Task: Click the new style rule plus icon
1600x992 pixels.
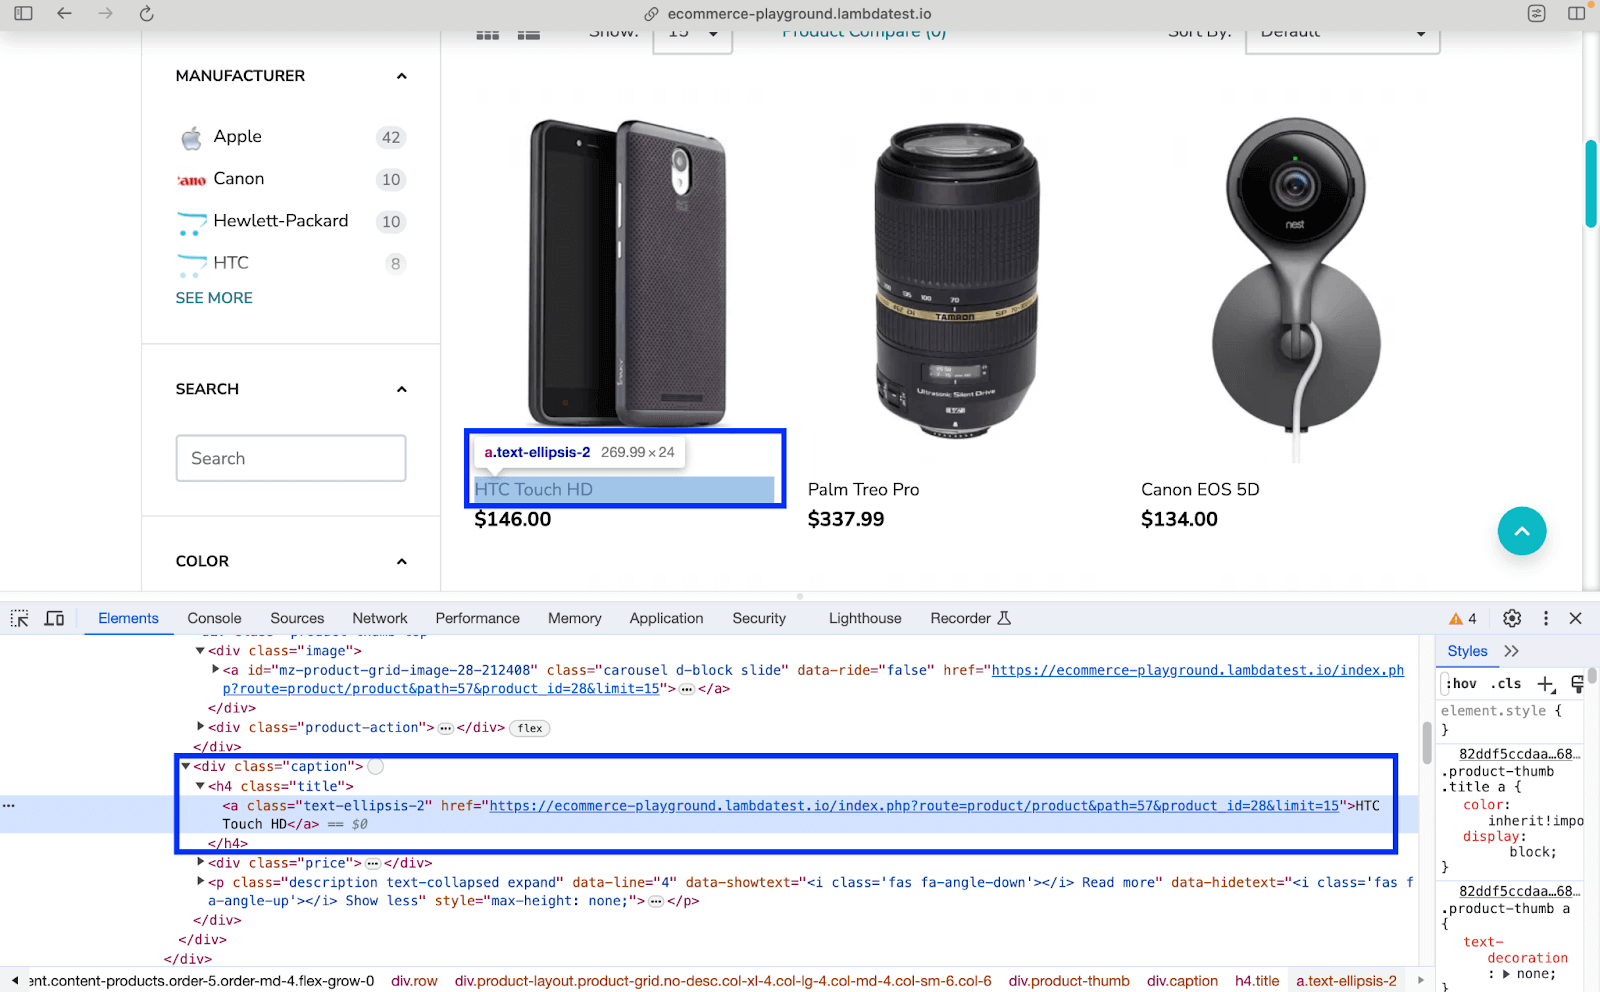Action: pyautogui.click(x=1545, y=684)
